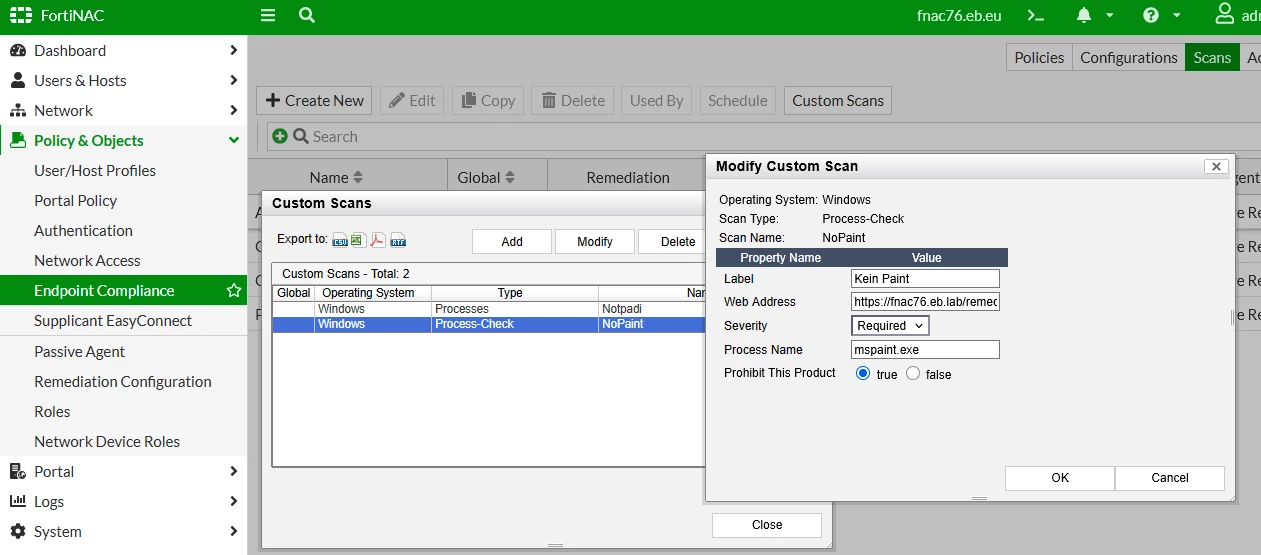The width and height of the screenshot is (1261, 555).
Task: Click the Used By button
Action: pos(657,100)
